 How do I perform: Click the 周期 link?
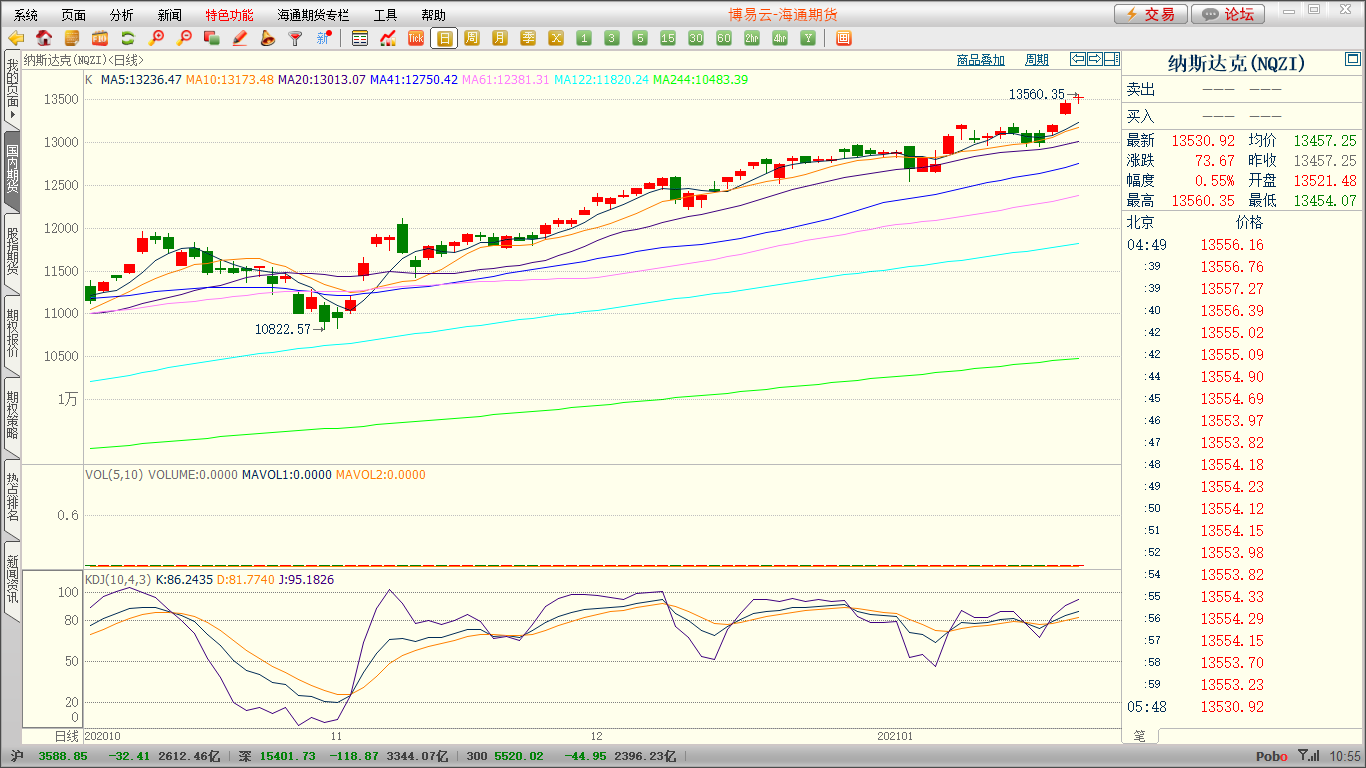1037,60
